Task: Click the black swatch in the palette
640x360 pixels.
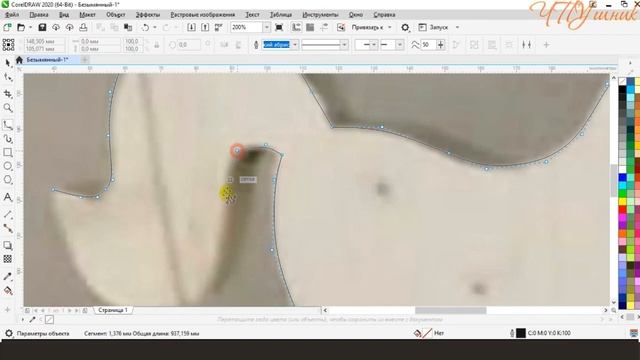Action: [622, 90]
